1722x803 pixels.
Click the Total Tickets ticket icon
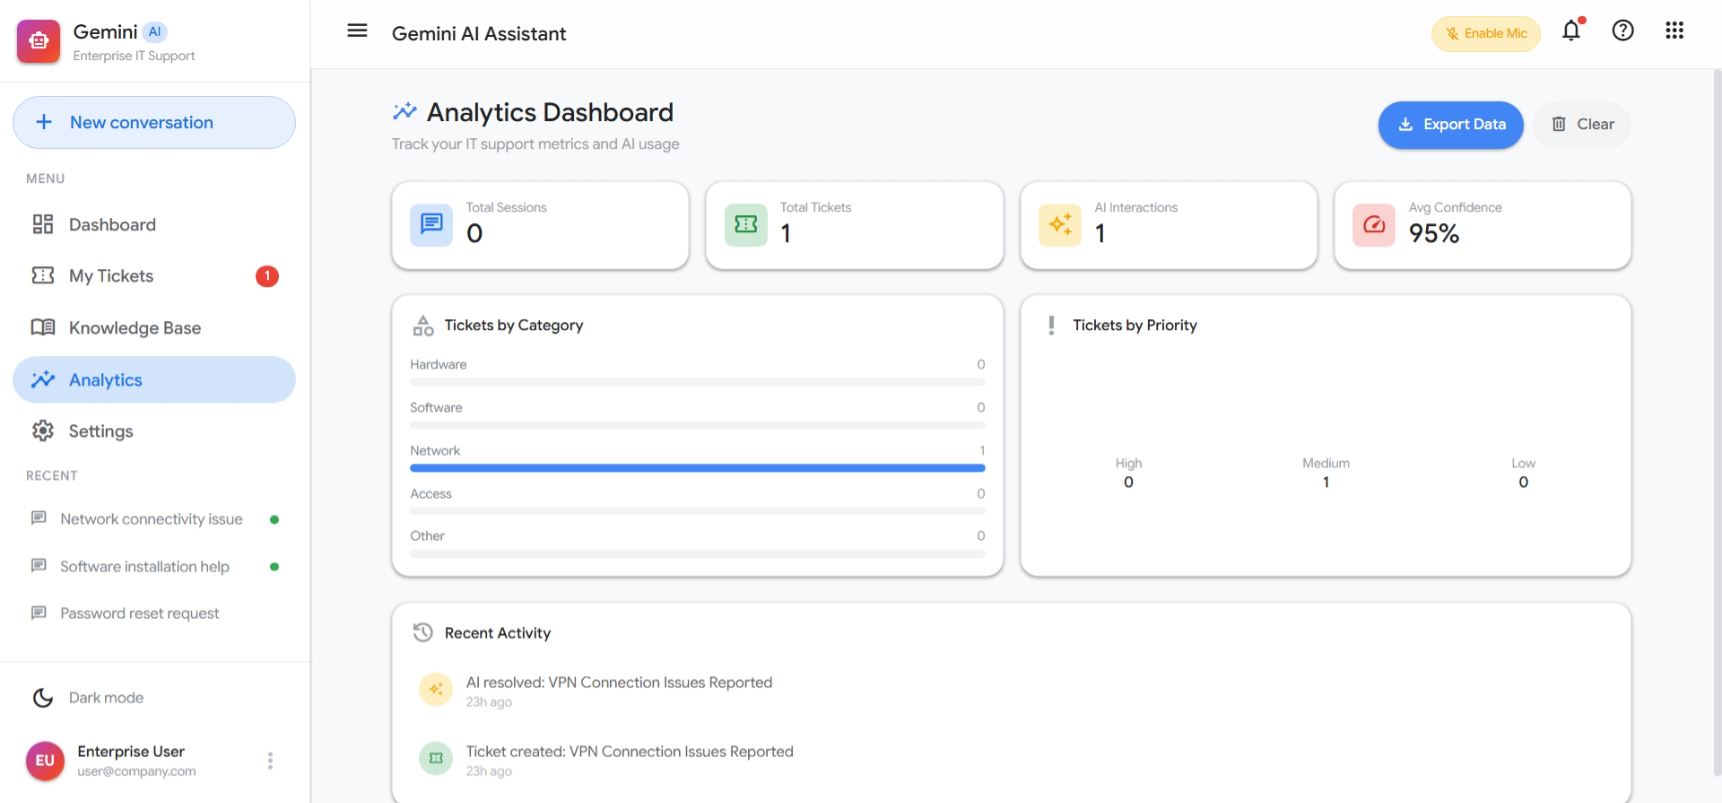click(x=746, y=224)
